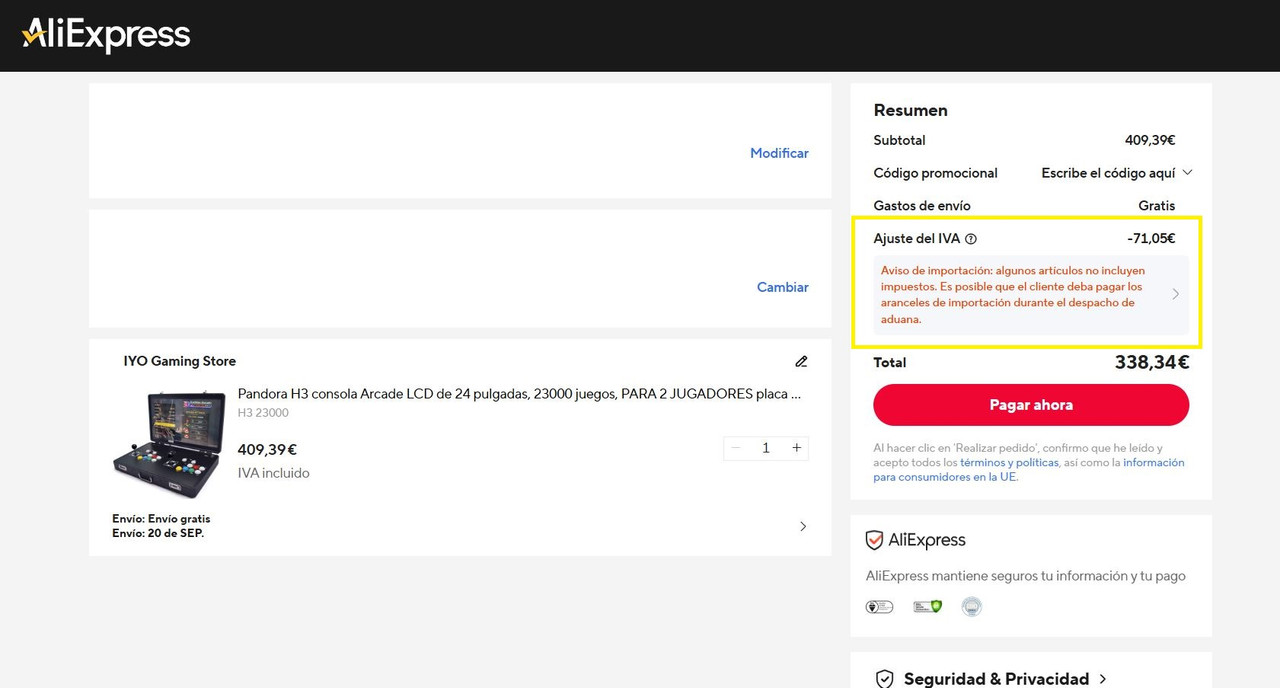
Task: Click the Cambiar link
Action: [783, 287]
